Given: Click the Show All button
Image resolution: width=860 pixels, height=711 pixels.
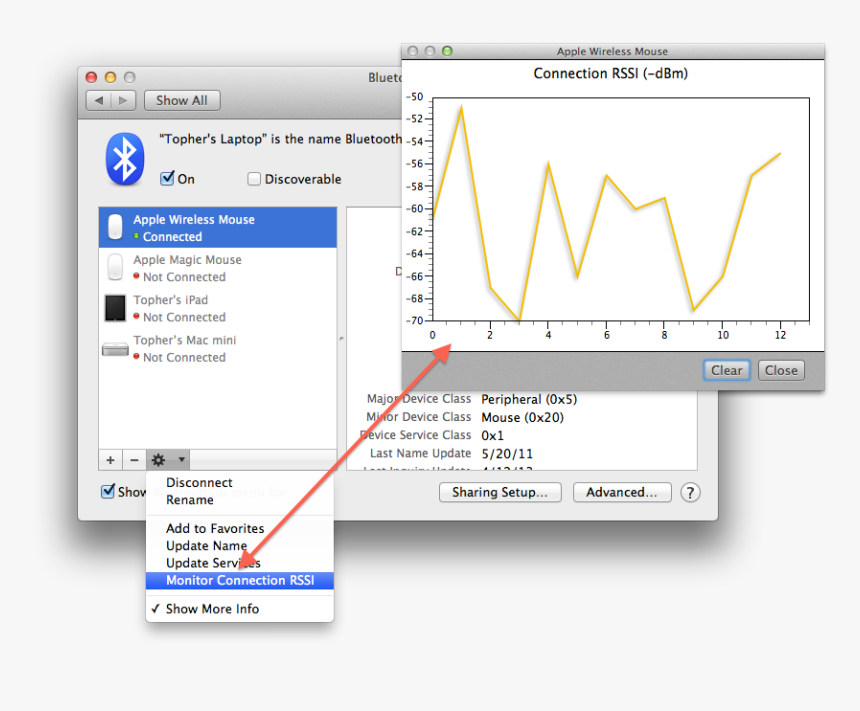Looking at the screenshot, I should coord(182,100).
